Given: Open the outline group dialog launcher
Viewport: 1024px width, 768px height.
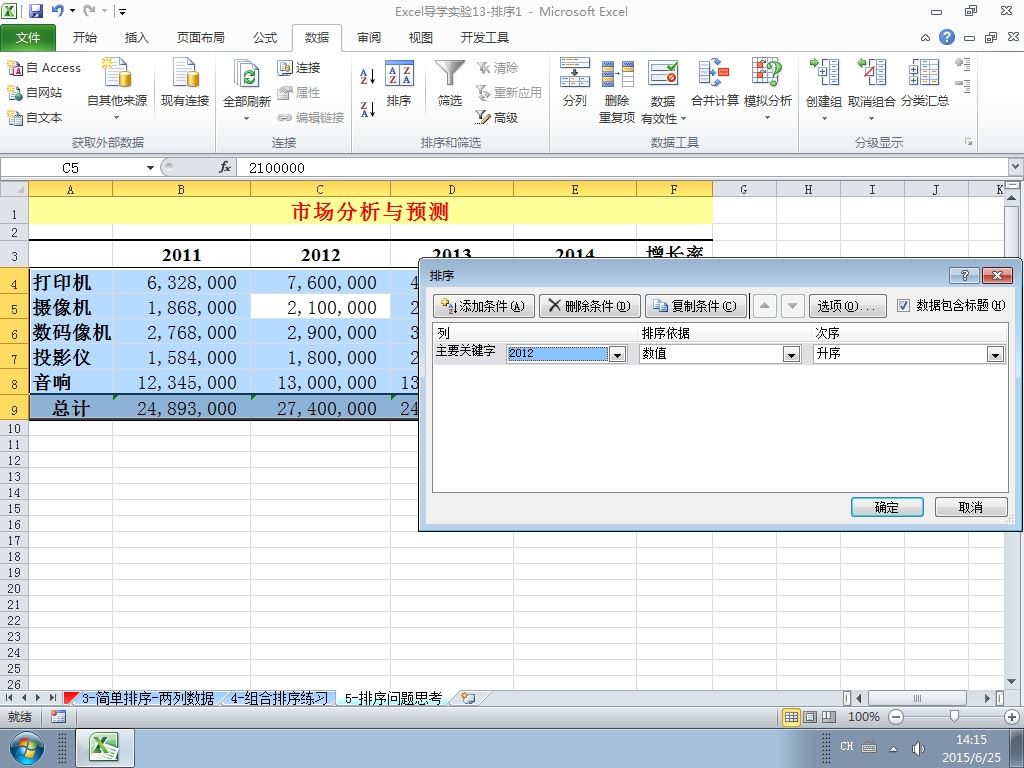Looking at the screenshot, I should (968, 142).
